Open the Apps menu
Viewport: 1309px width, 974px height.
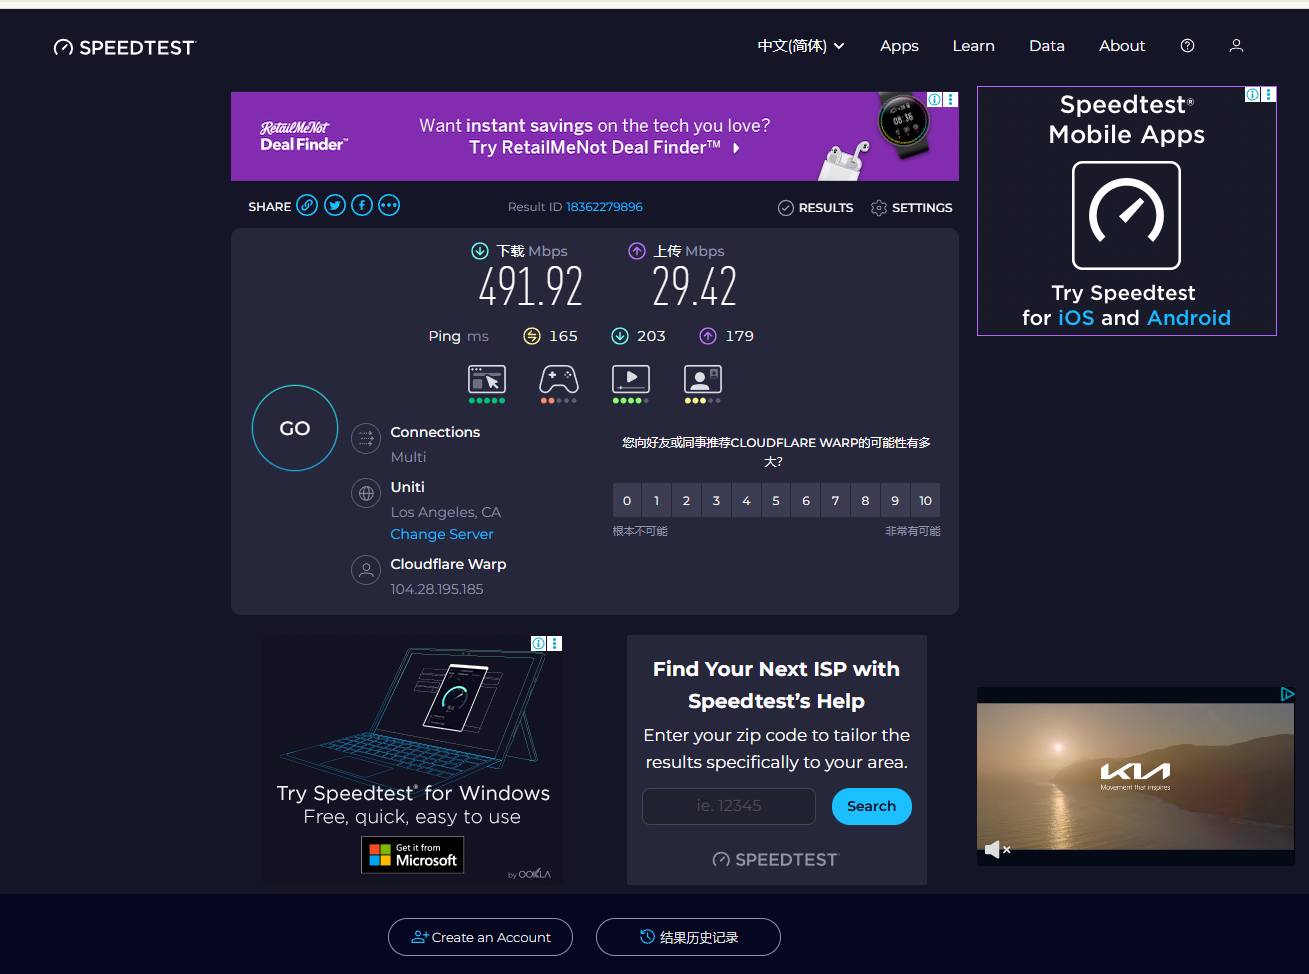(899, 46)
